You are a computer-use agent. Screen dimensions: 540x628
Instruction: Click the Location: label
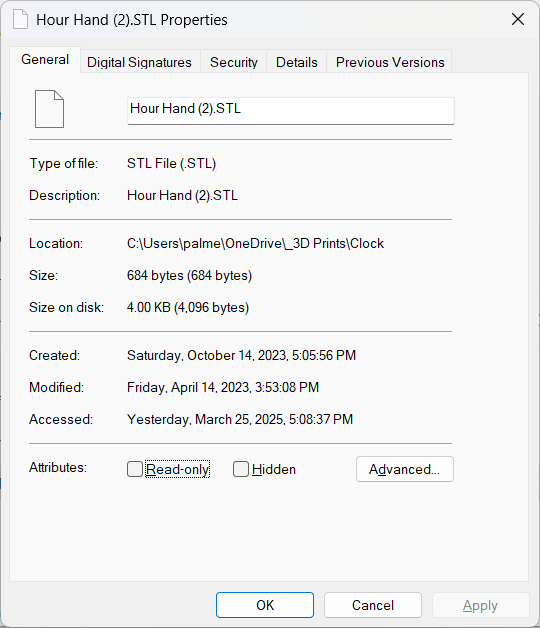56,244
